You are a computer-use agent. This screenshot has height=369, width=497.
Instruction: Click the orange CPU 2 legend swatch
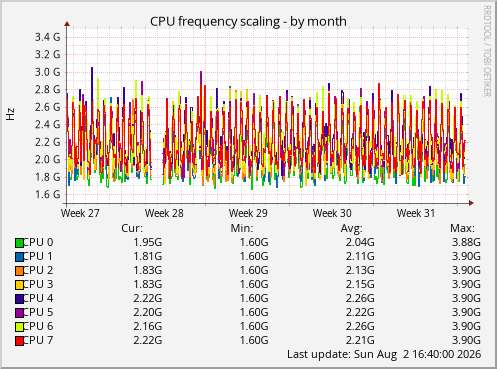[x=19, y=271]
